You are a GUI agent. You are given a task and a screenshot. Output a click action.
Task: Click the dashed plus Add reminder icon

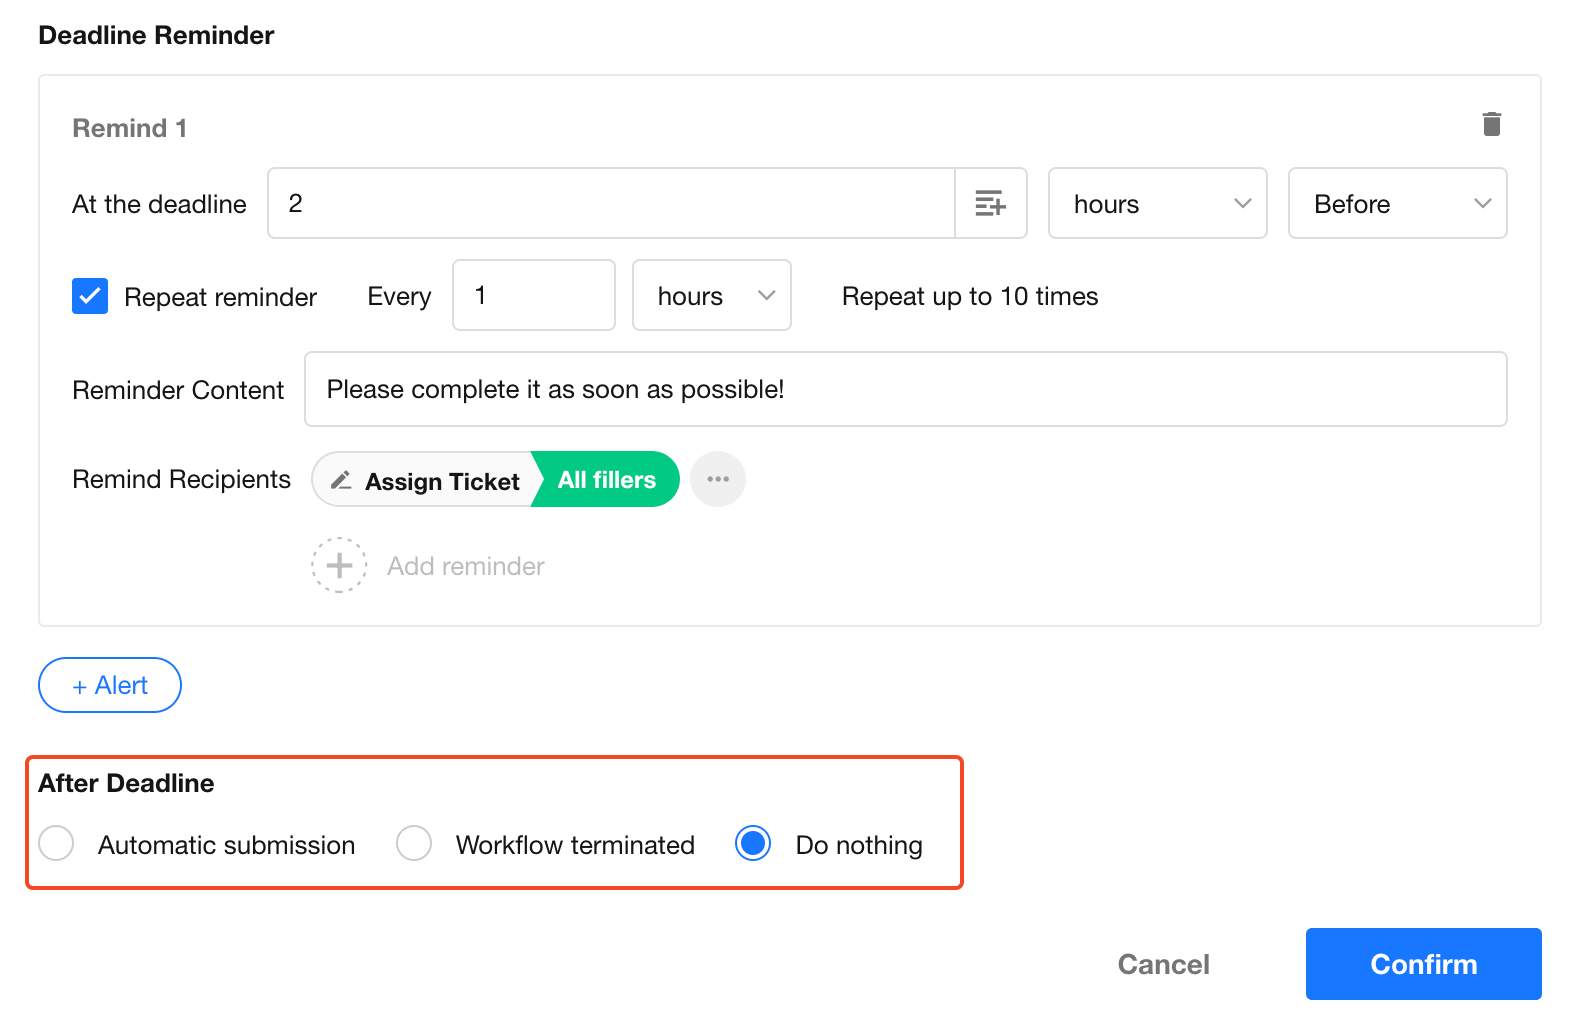pos(339,566)
